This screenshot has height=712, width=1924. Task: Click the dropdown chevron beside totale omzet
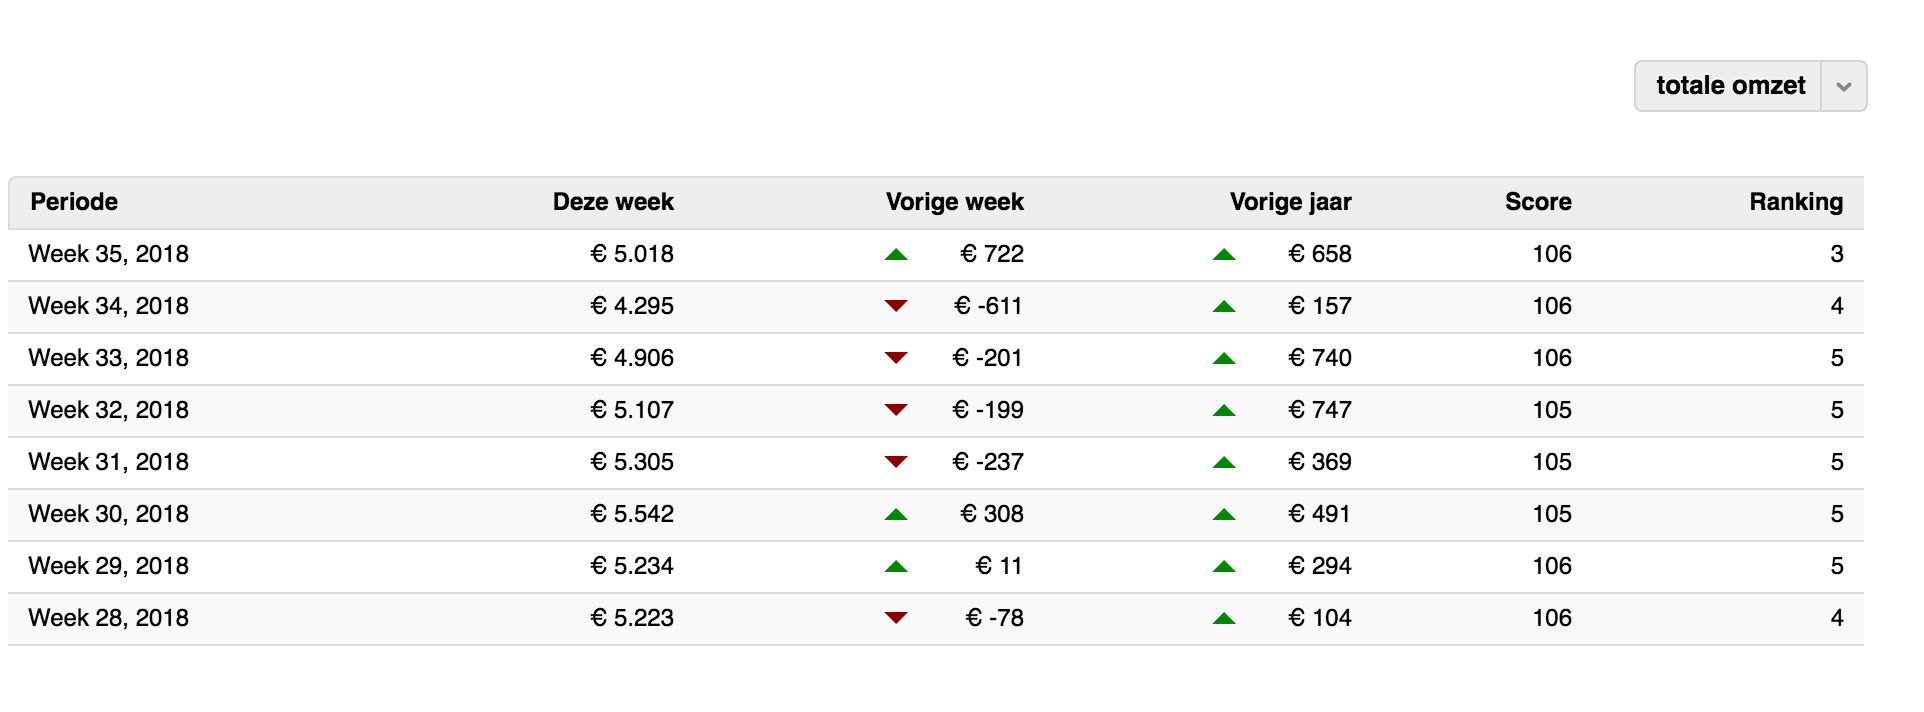coord(1843,87)
